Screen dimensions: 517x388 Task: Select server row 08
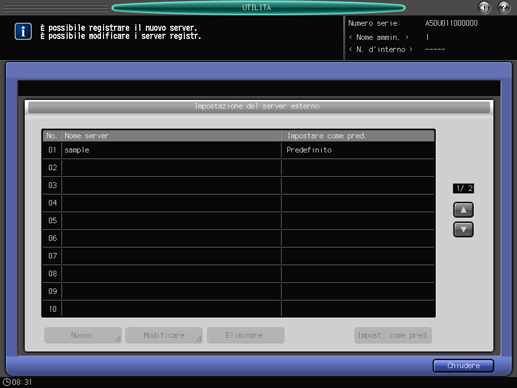pos(239,274)
